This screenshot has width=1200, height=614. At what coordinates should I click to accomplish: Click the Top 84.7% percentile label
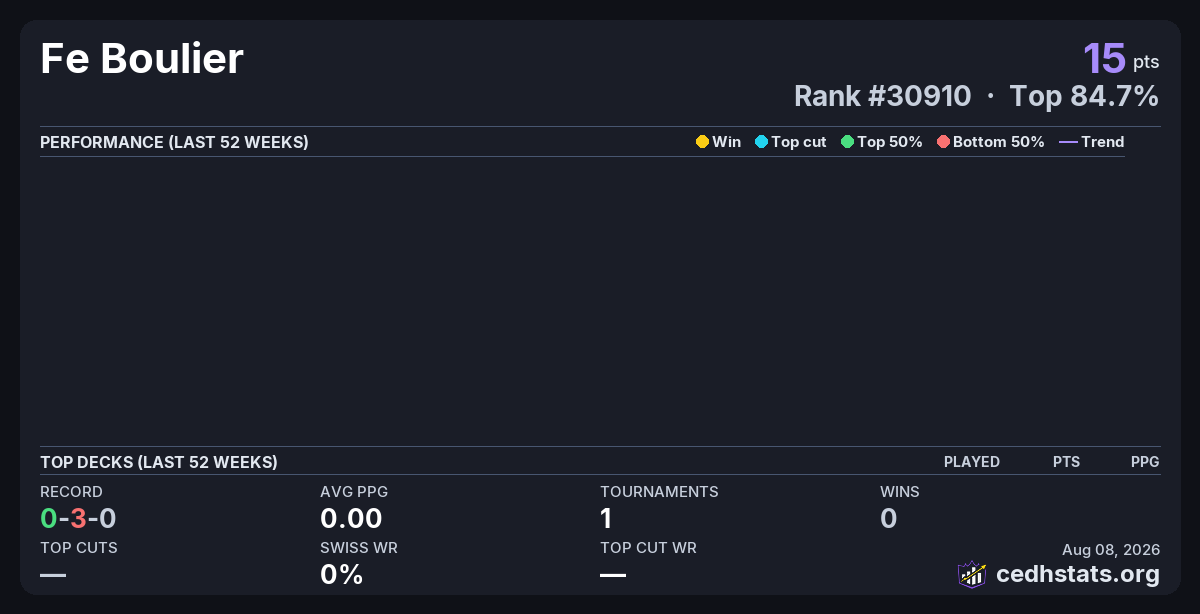click(1084, 96)
